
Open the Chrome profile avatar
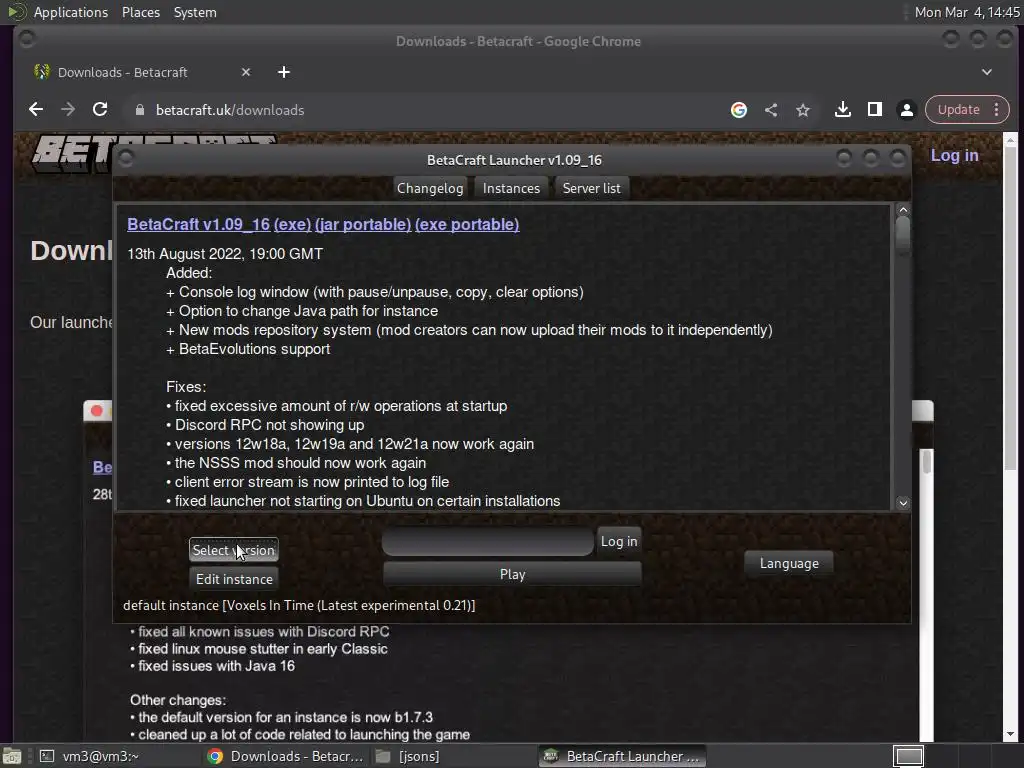pos(906,110)
